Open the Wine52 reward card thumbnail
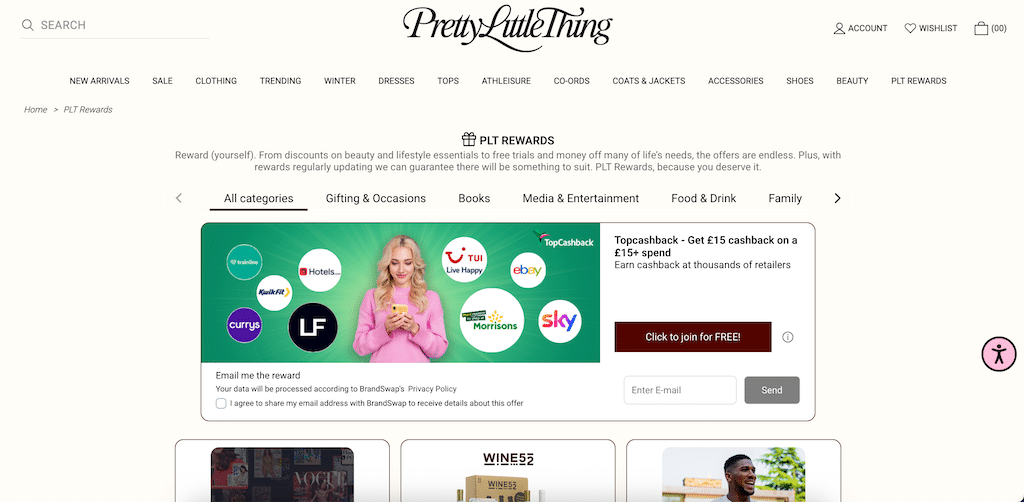 click(x=508, y=474)
